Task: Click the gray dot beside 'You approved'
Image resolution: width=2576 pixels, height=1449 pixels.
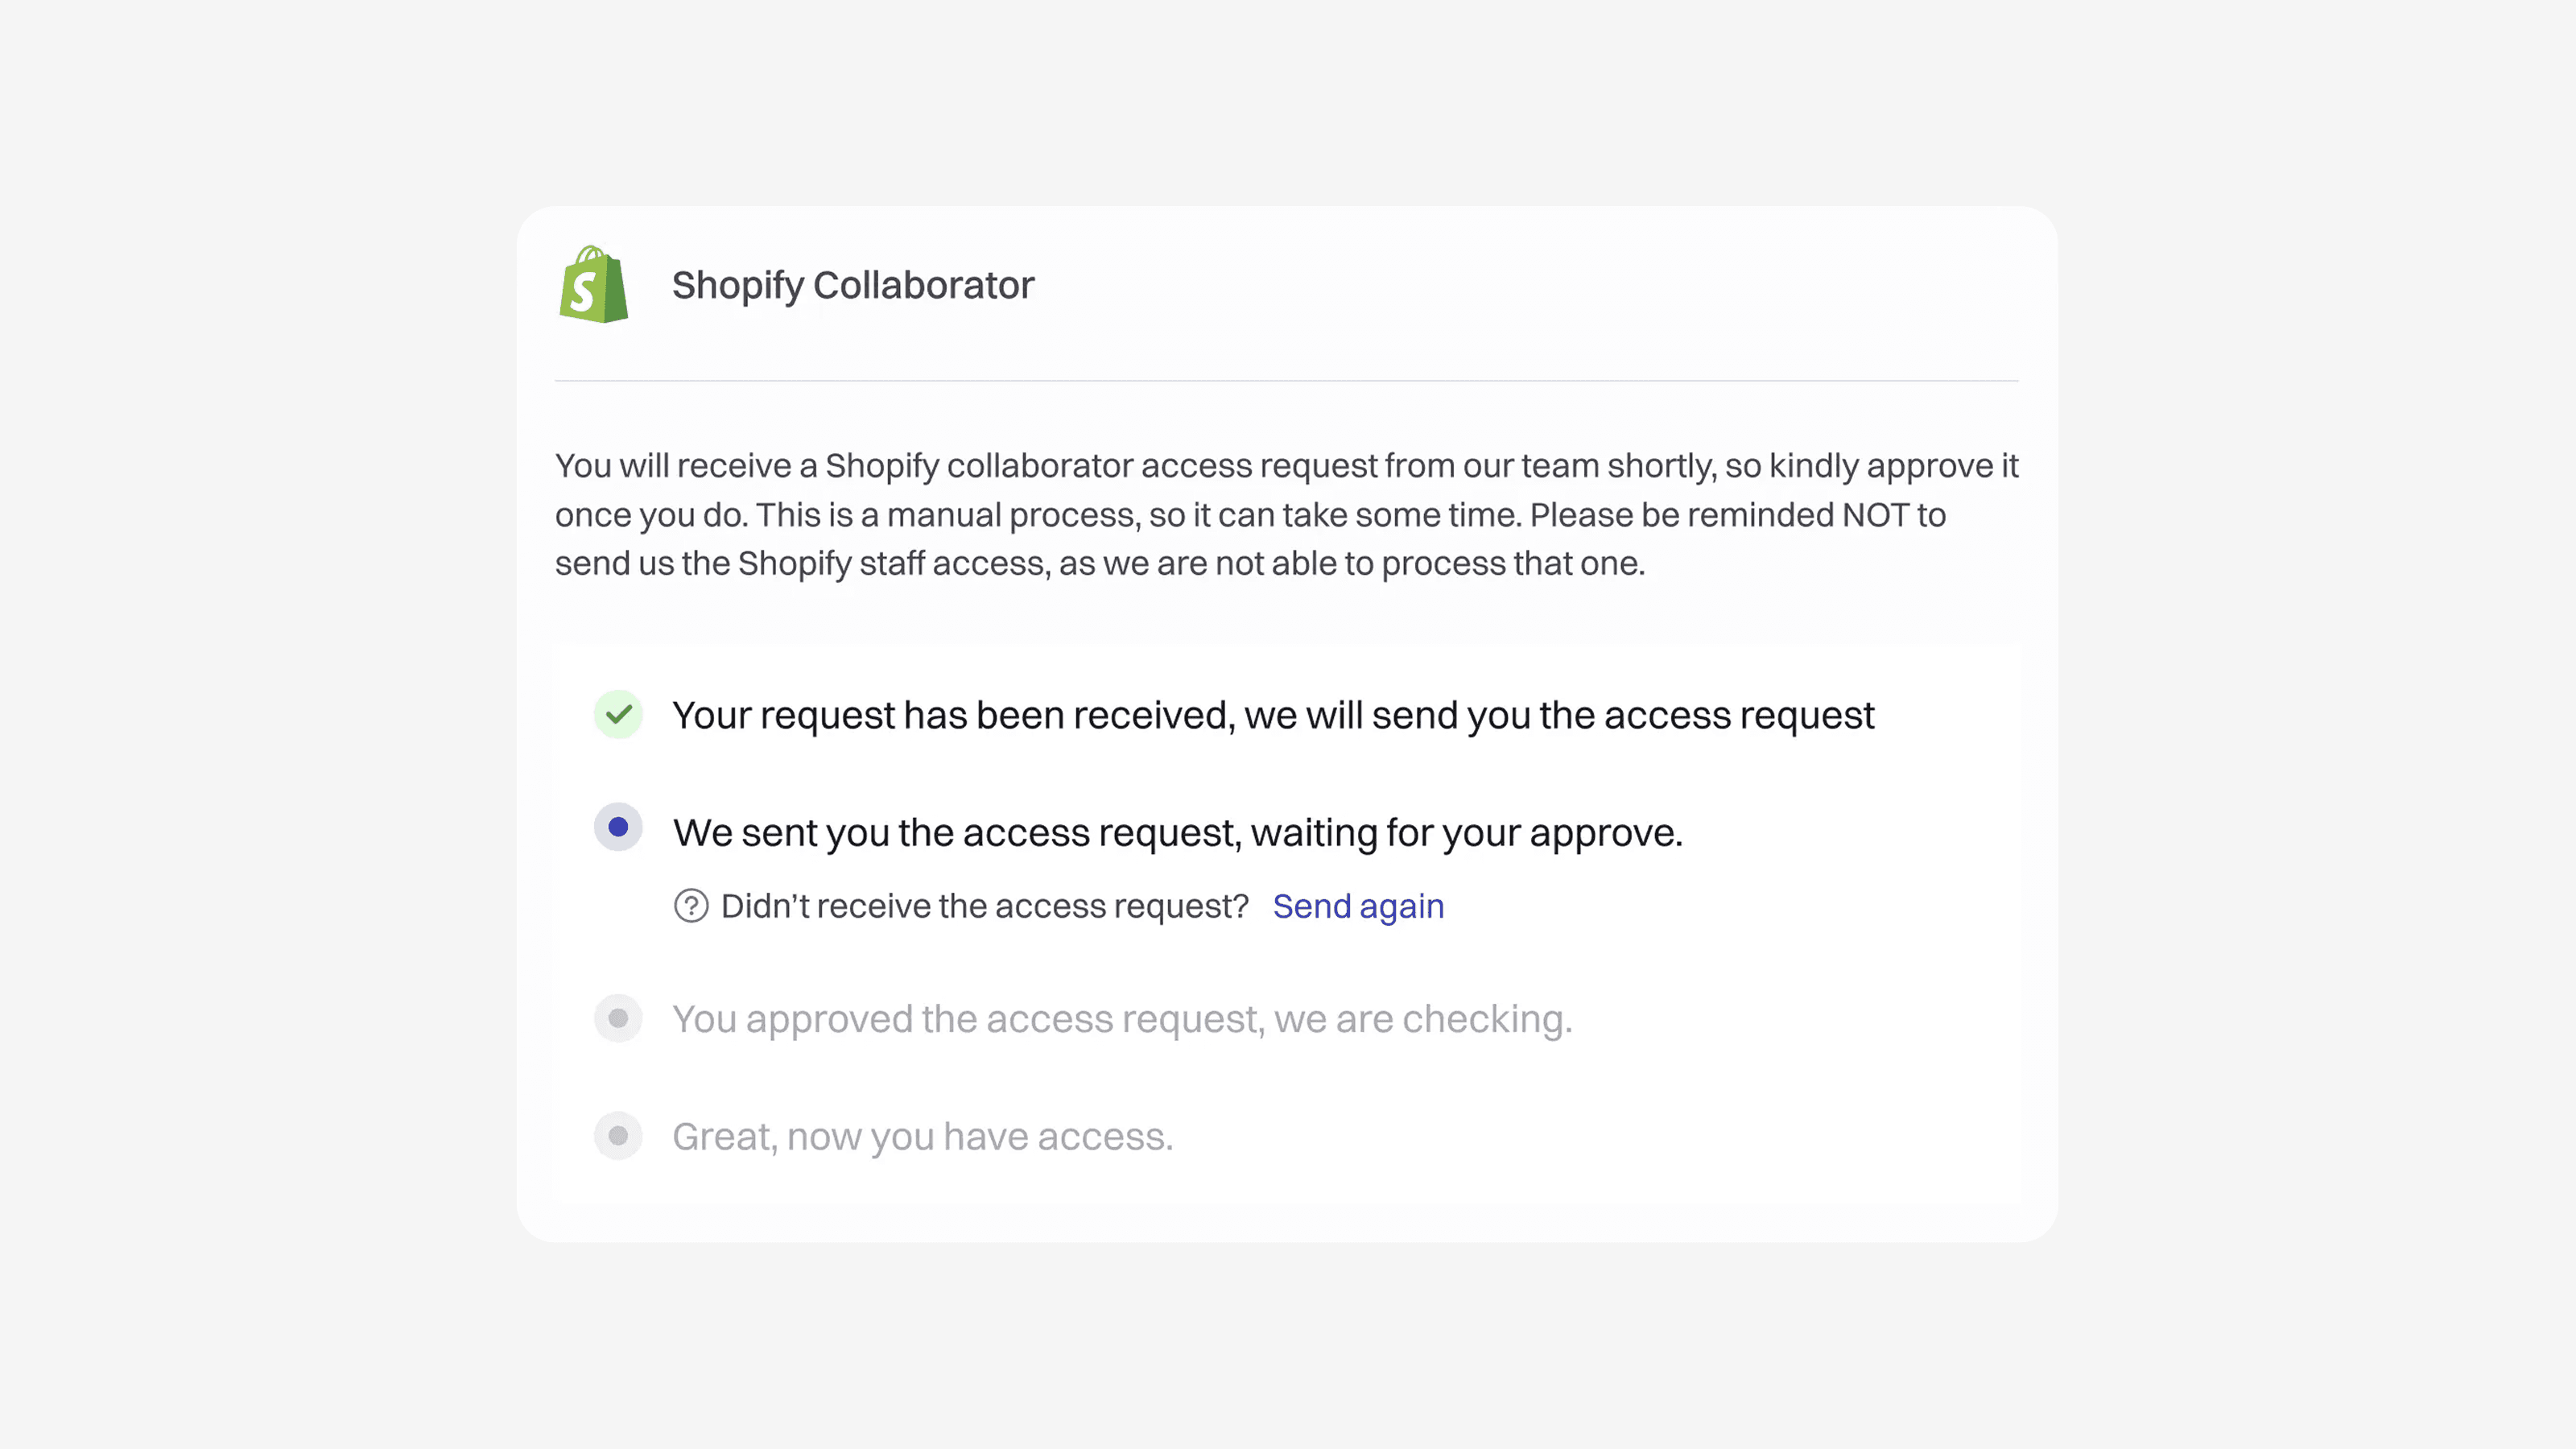Action: point(618,1018)
